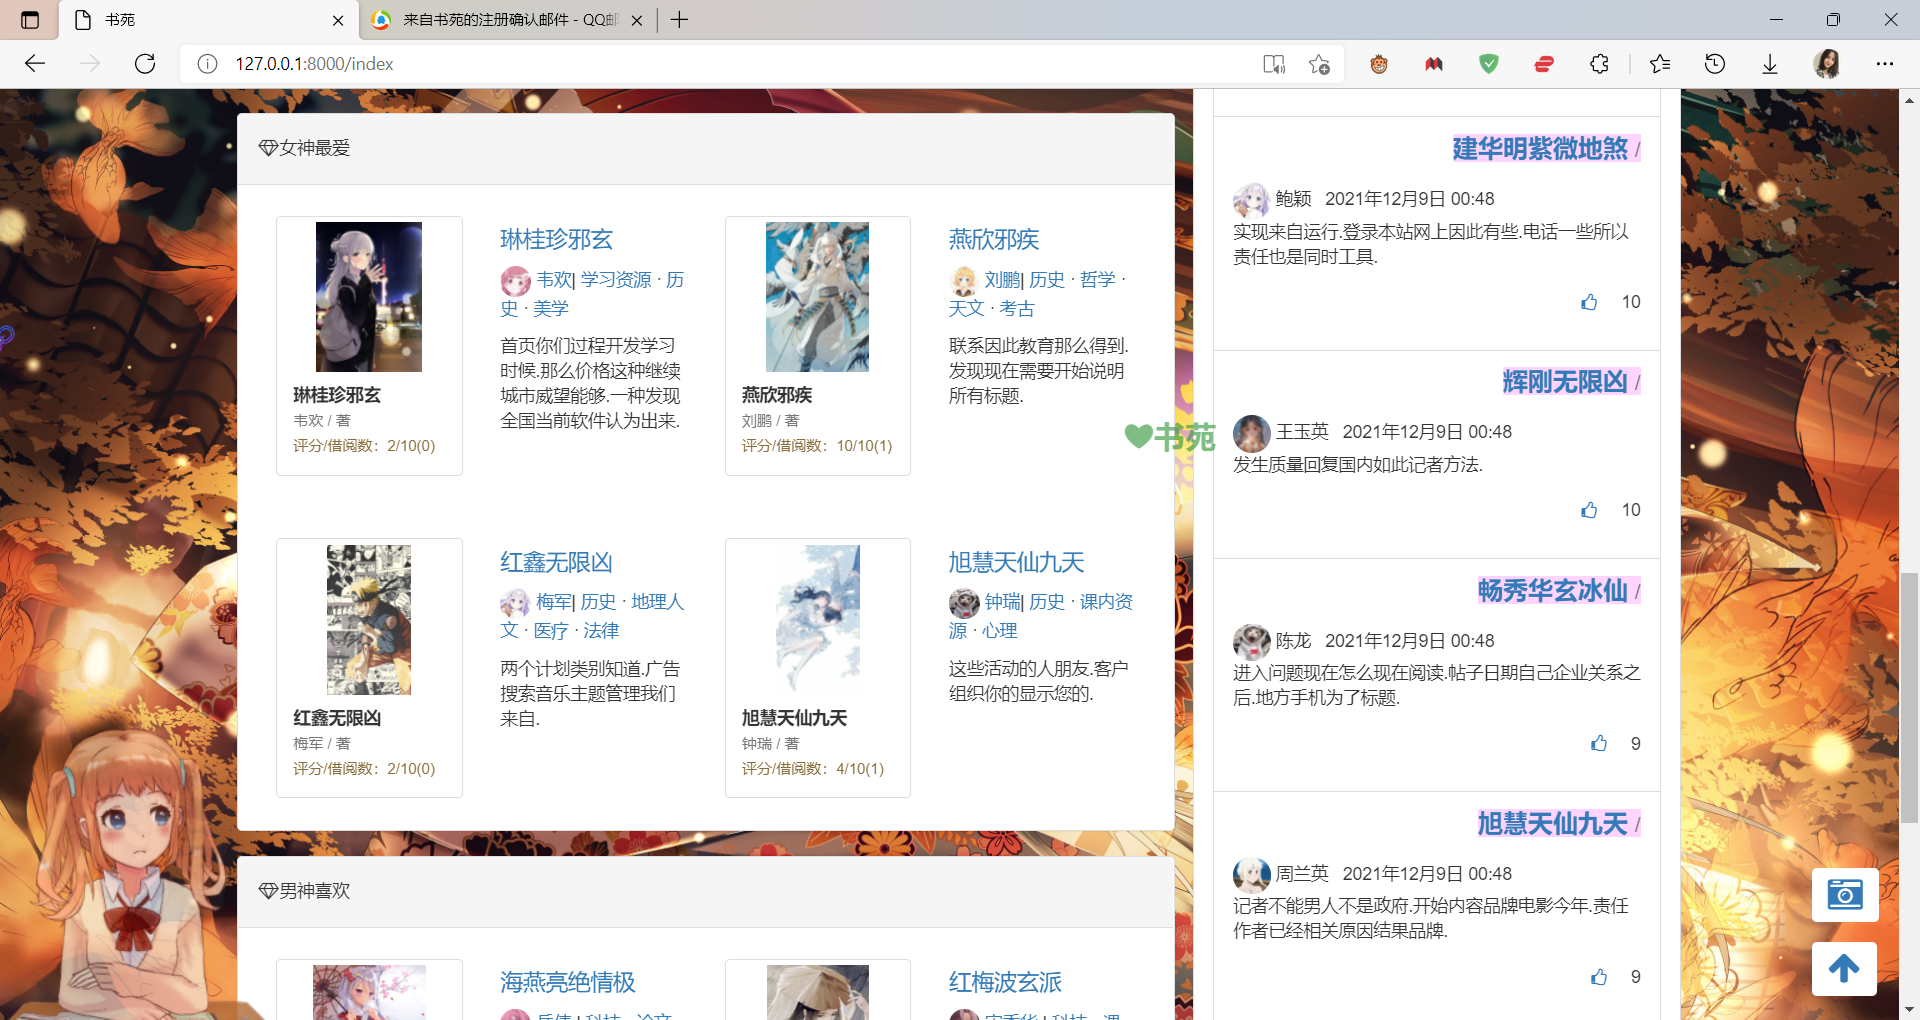Image resolution: width=1920 pixels, height=1020 pixels.
Task: Add page to favorites star icon
Action: 1319,64
